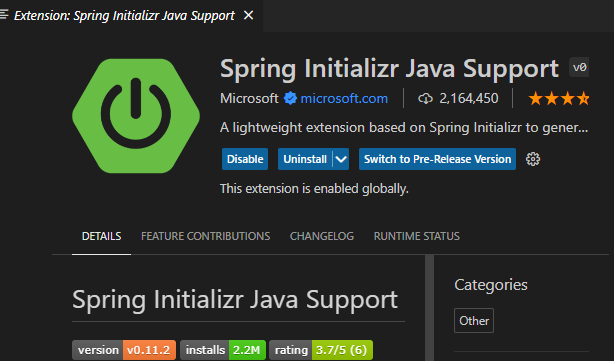
Task: Switch to Pre-Release Version
Action: pos(437,159)
